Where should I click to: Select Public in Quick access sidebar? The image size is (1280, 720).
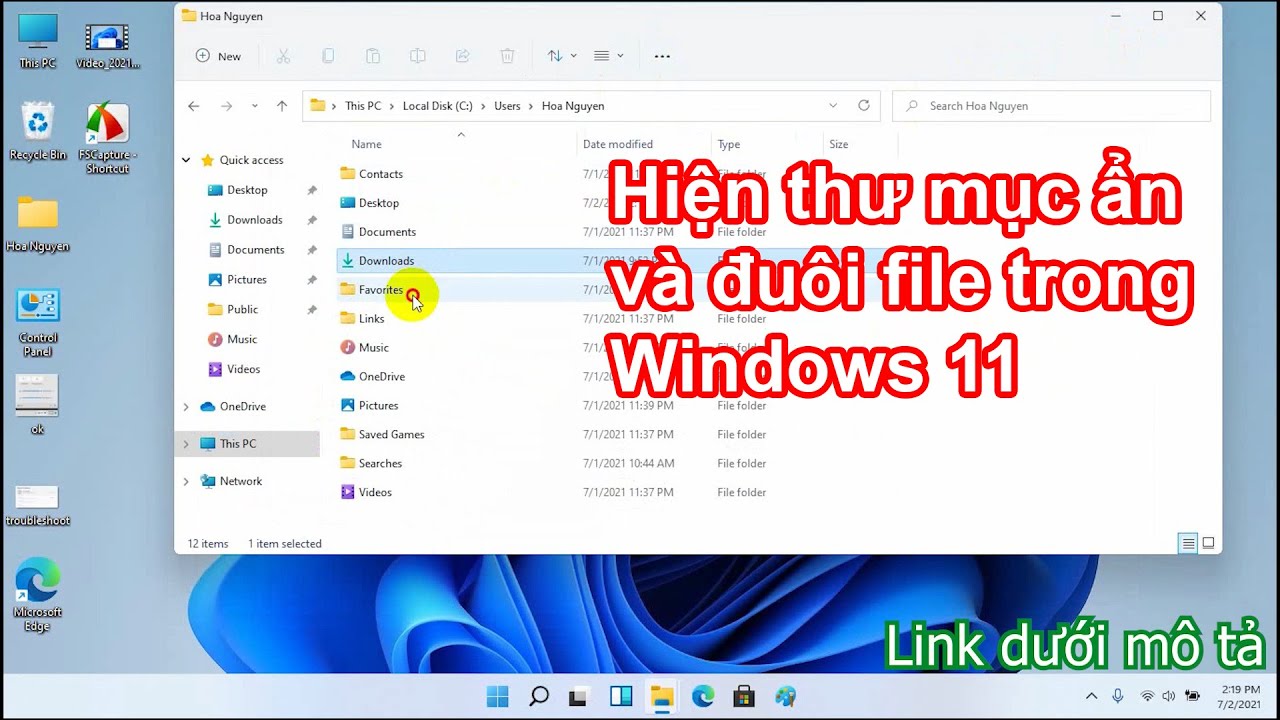[242, 310]
